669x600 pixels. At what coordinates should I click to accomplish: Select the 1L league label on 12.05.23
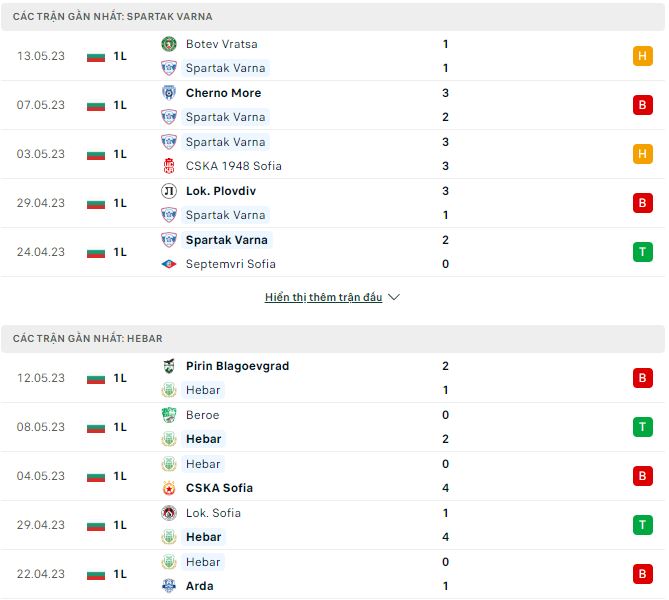point(120,378)
